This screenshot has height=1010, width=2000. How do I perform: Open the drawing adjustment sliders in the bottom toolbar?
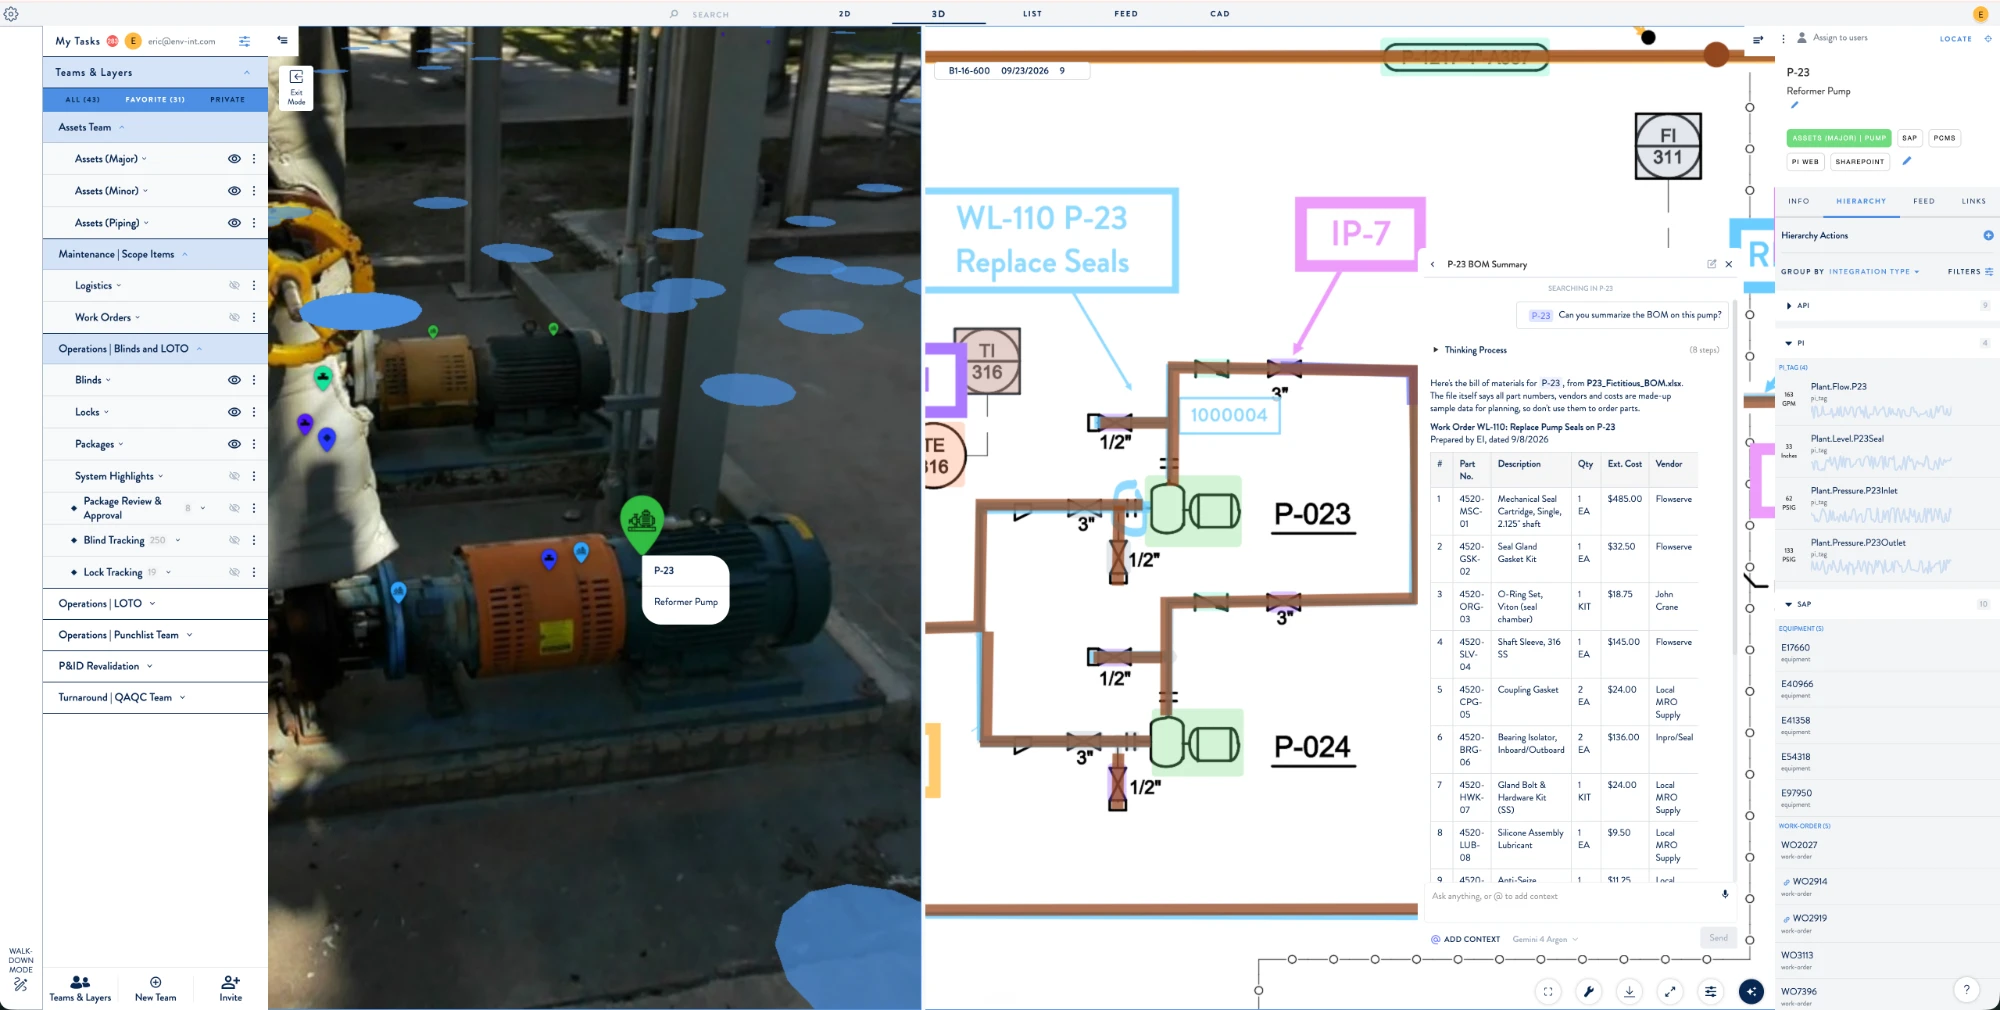click(x=1711, y=991)
